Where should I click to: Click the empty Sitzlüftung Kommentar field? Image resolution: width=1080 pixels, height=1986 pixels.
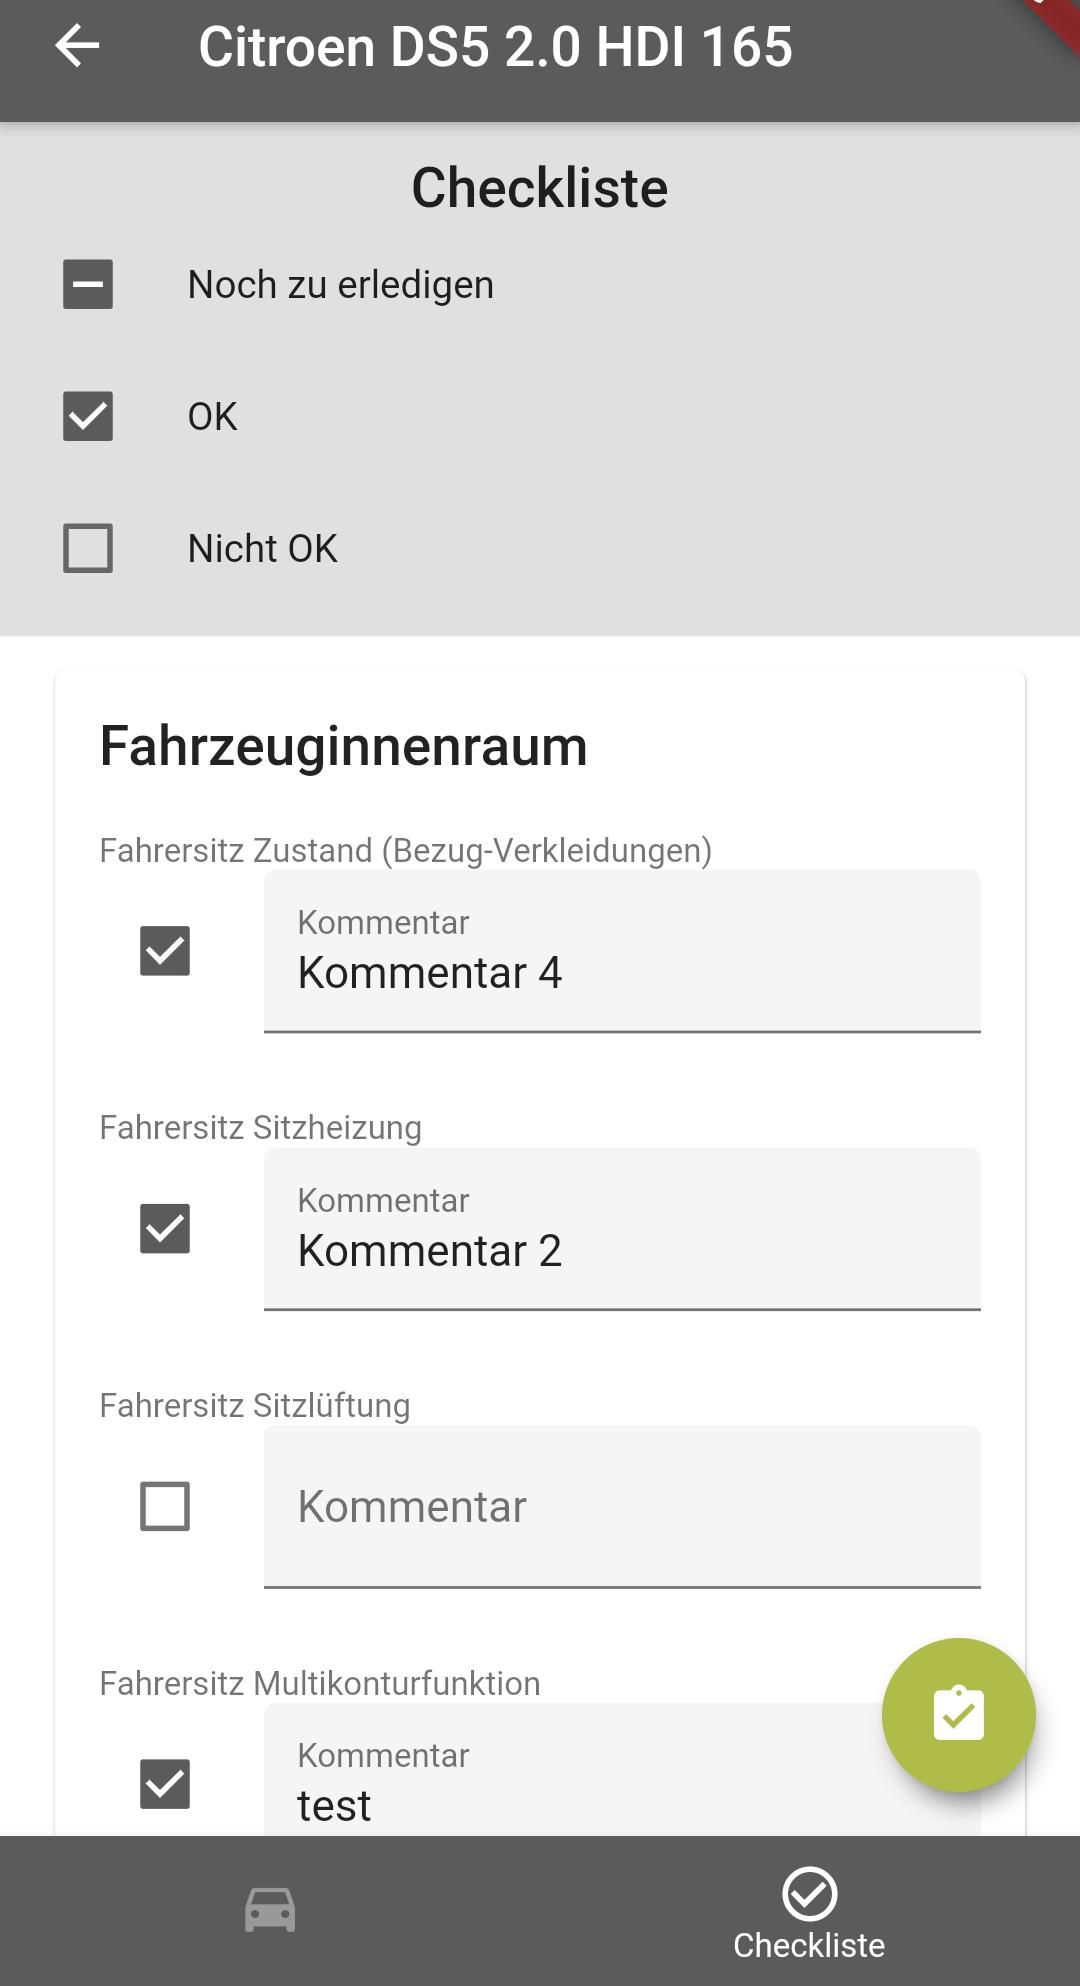[x=622, y=1507]
